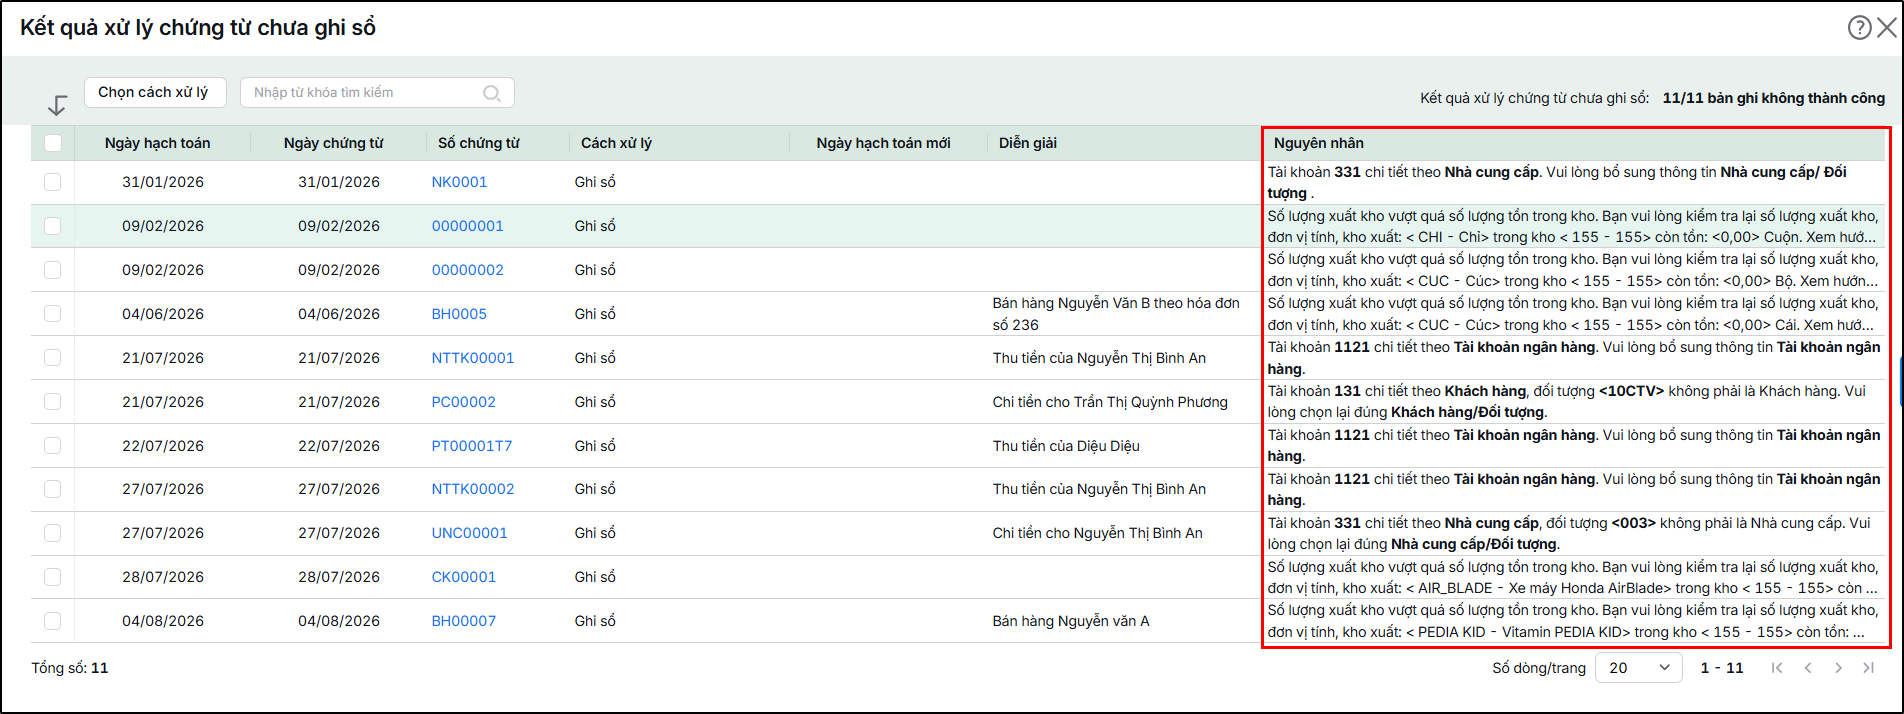Click accounting date 31/01/2026 in NK0001 row
This screenshot has height=714, width=1904.
point(163,182)
